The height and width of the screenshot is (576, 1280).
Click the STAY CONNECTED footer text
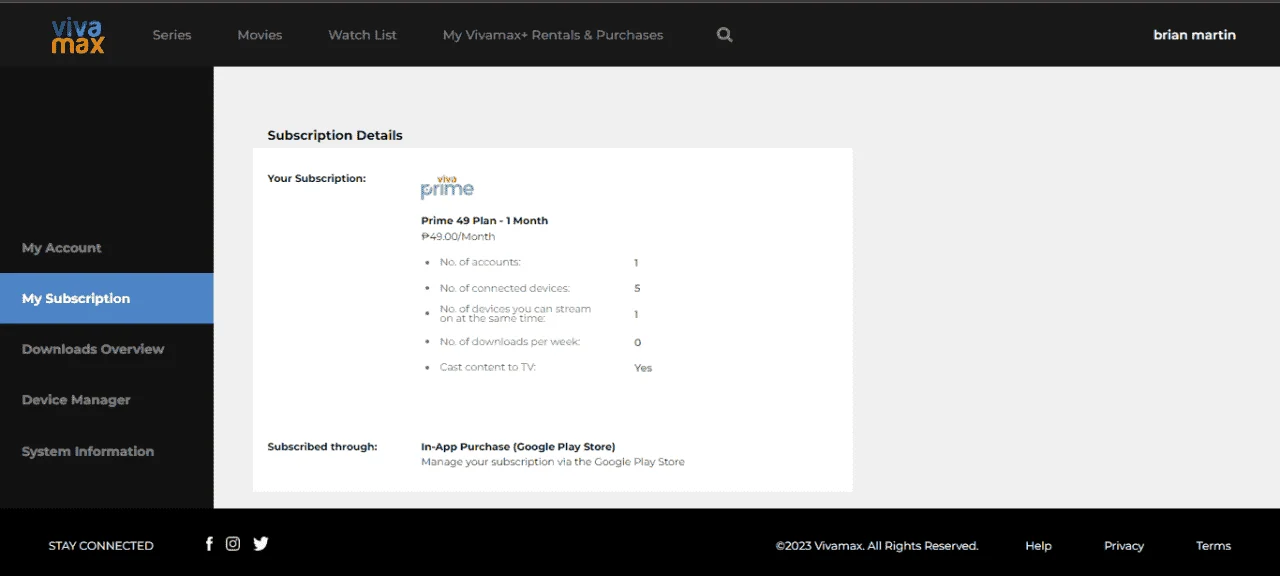coord(101,546)
